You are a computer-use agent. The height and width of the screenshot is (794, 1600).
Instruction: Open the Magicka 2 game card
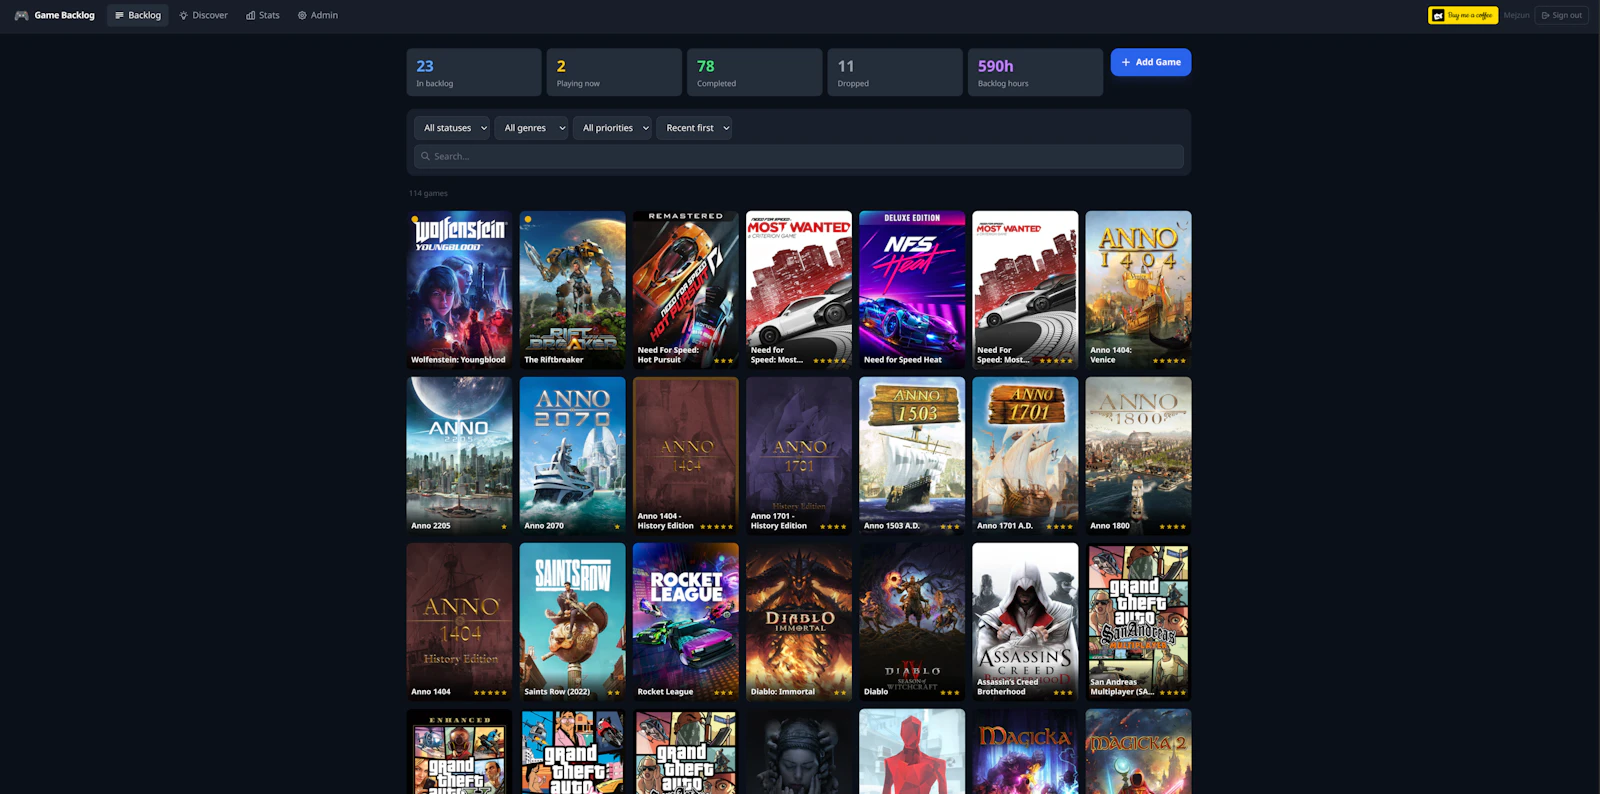[x=1138, y=752]
